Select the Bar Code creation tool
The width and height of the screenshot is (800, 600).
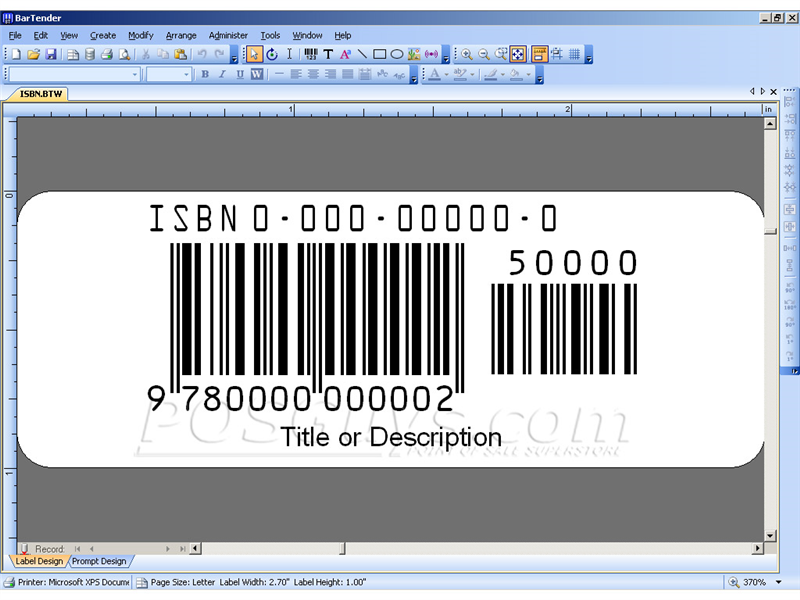[x=311, y=54]
